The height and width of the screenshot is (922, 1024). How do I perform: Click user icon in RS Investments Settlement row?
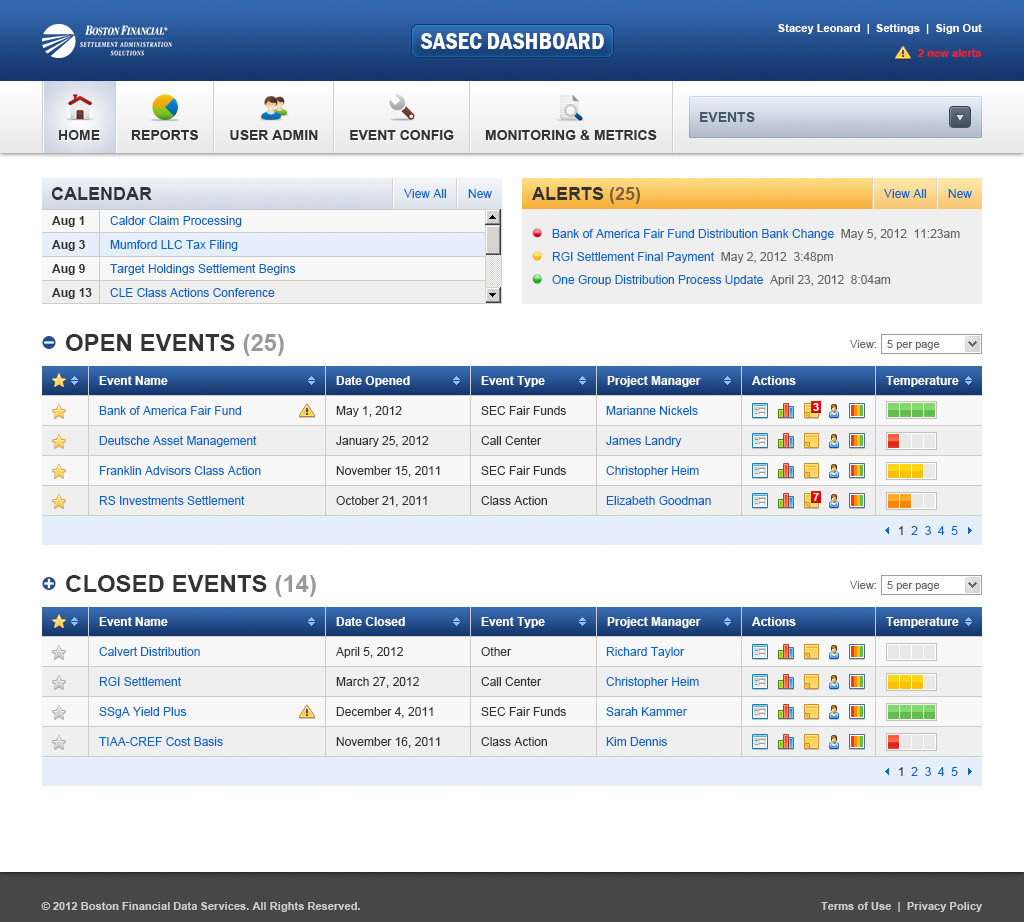834,501
